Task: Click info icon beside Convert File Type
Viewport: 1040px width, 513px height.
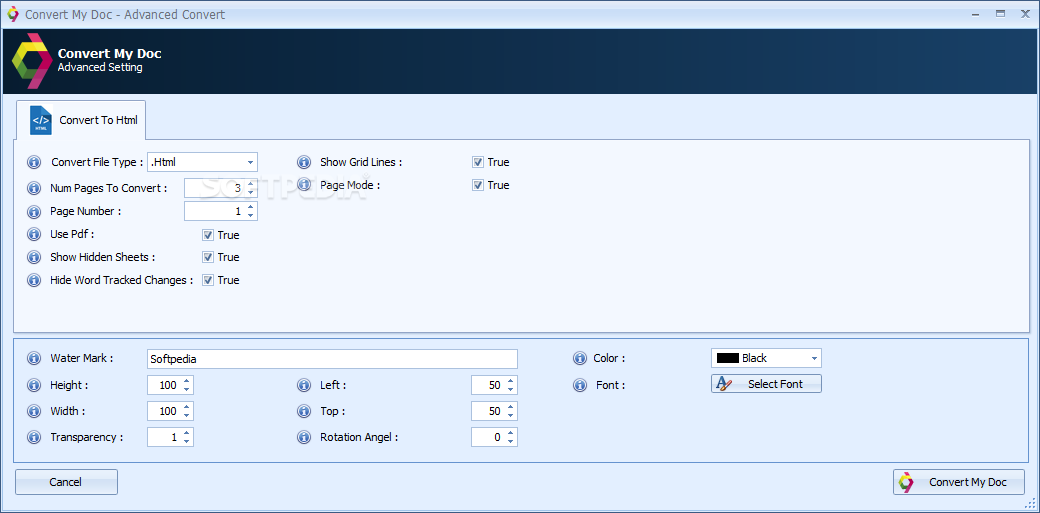Action: tap(34, 163)
